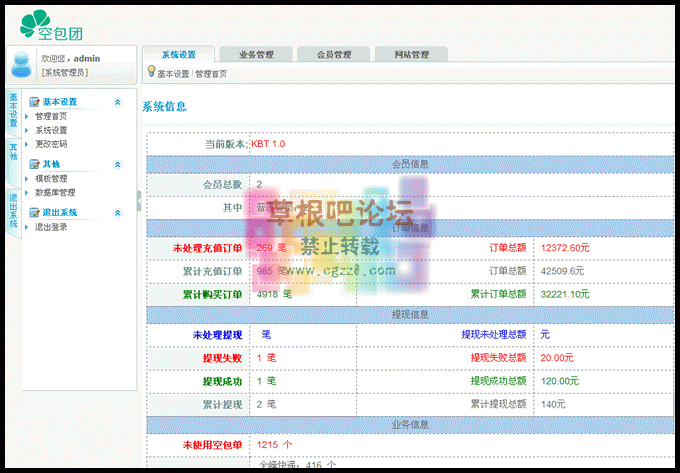Screen dimensions: 680x473
Task: Click the edit icon next to 退出系统 heading
Action: (34, 212)
